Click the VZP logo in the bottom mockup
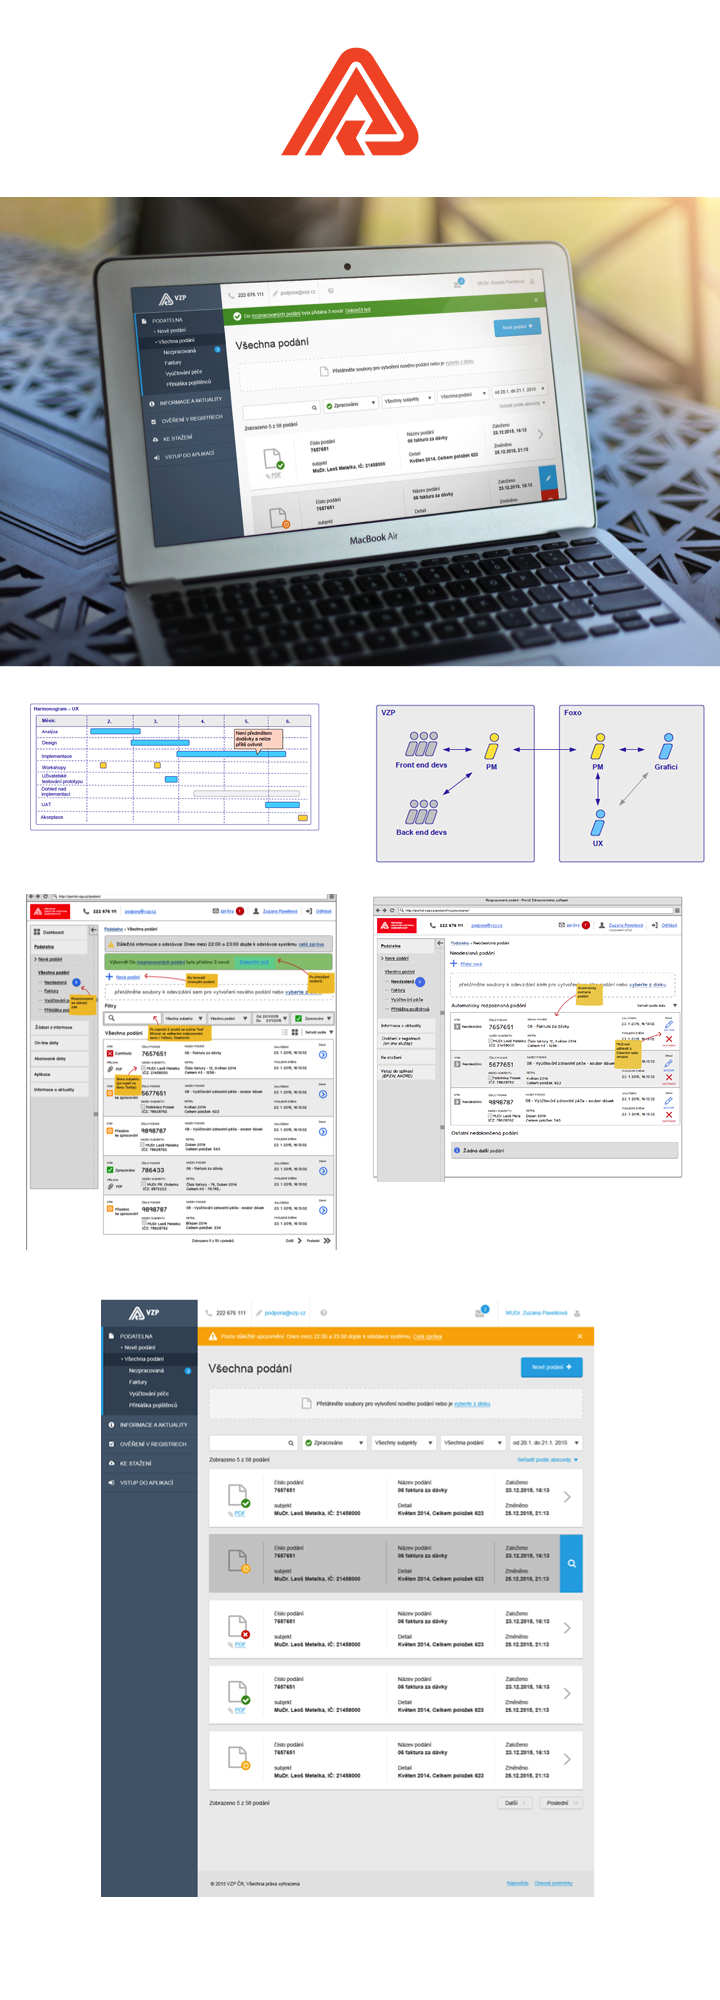 point(145,1313)
